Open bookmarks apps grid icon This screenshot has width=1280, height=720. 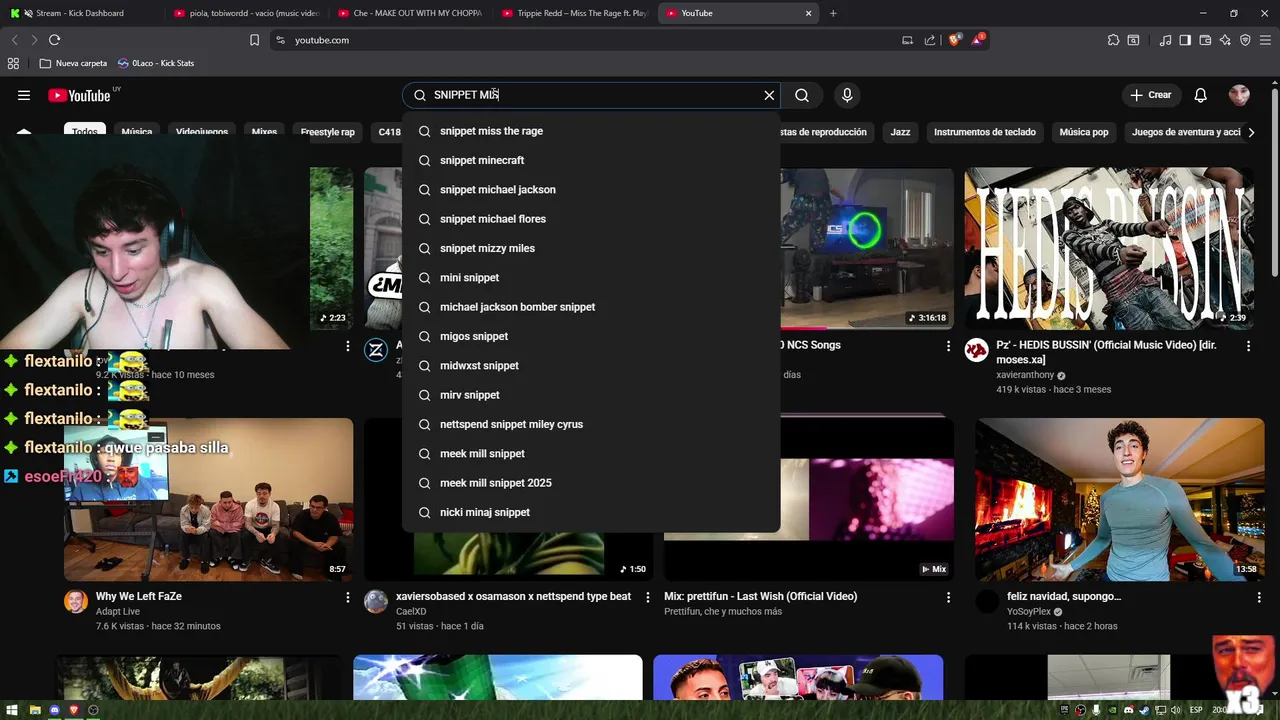13,63
